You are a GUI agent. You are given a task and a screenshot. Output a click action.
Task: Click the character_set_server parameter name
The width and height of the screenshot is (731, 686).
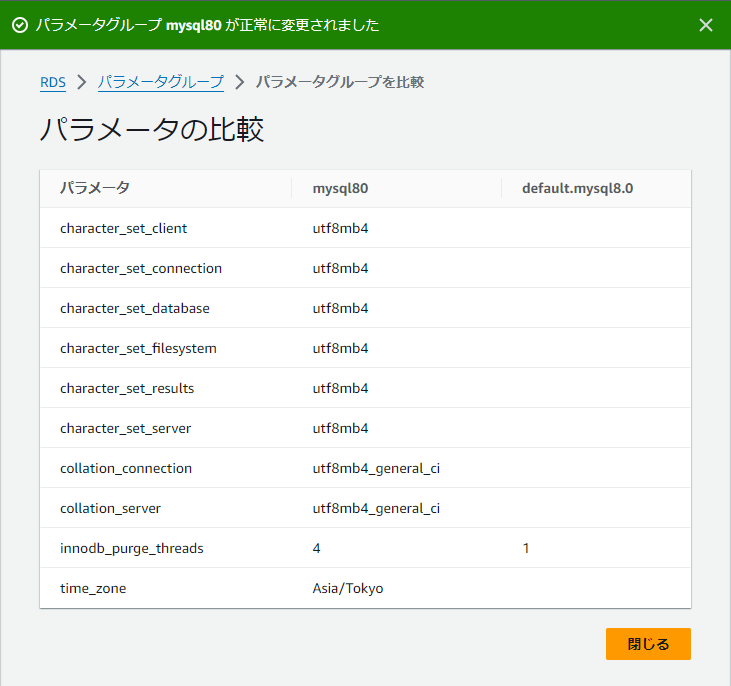(x=125, y=429)
